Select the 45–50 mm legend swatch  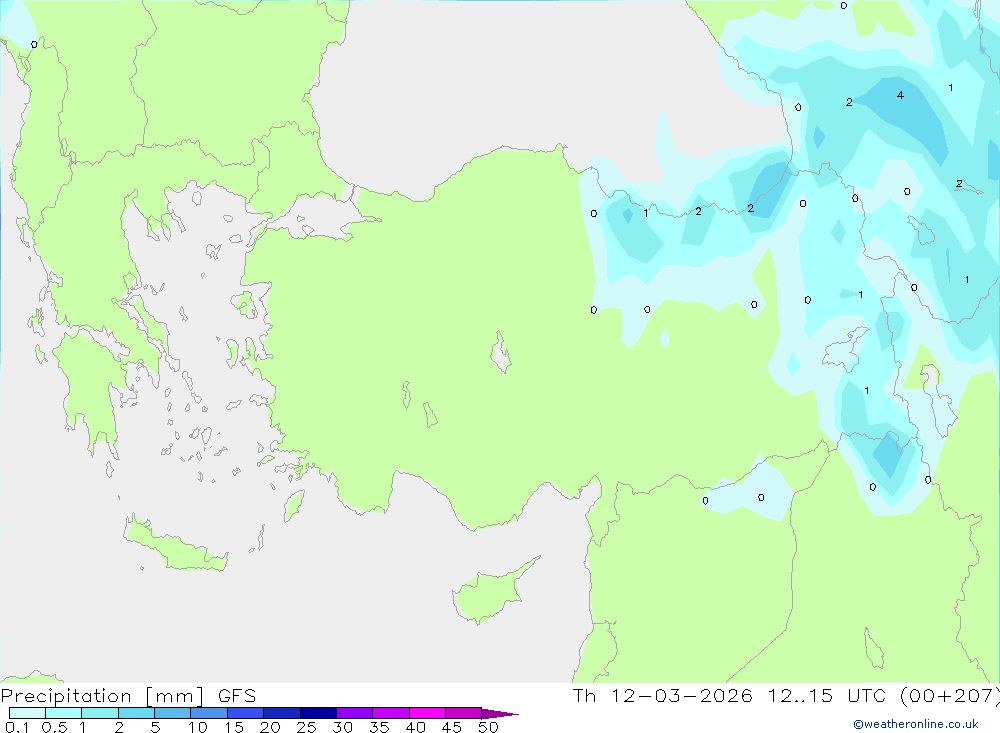point(464,713)
